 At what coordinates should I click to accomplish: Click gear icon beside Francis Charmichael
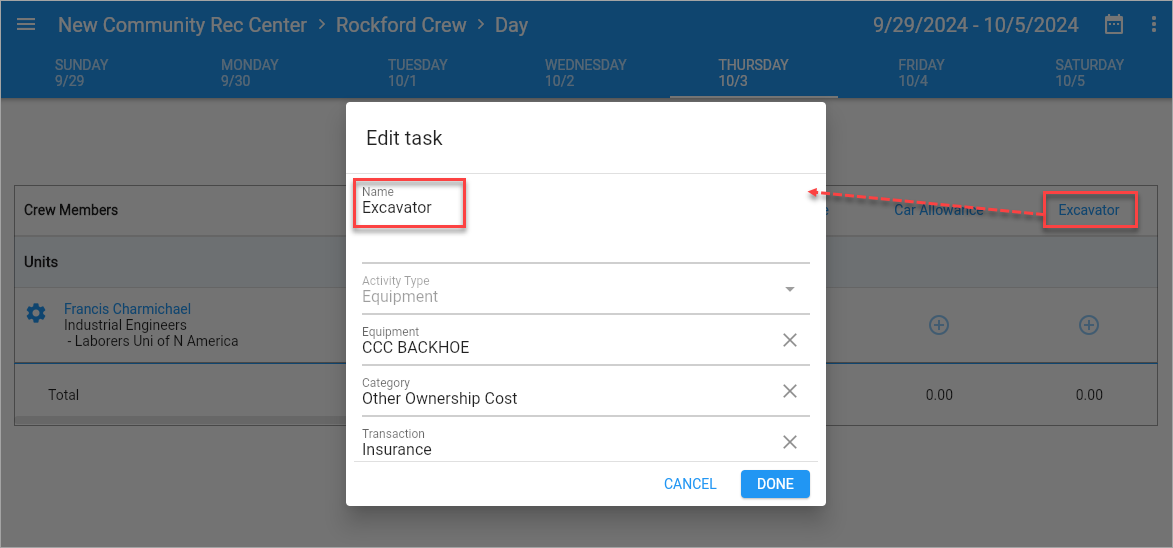click(x=36, y=313)
